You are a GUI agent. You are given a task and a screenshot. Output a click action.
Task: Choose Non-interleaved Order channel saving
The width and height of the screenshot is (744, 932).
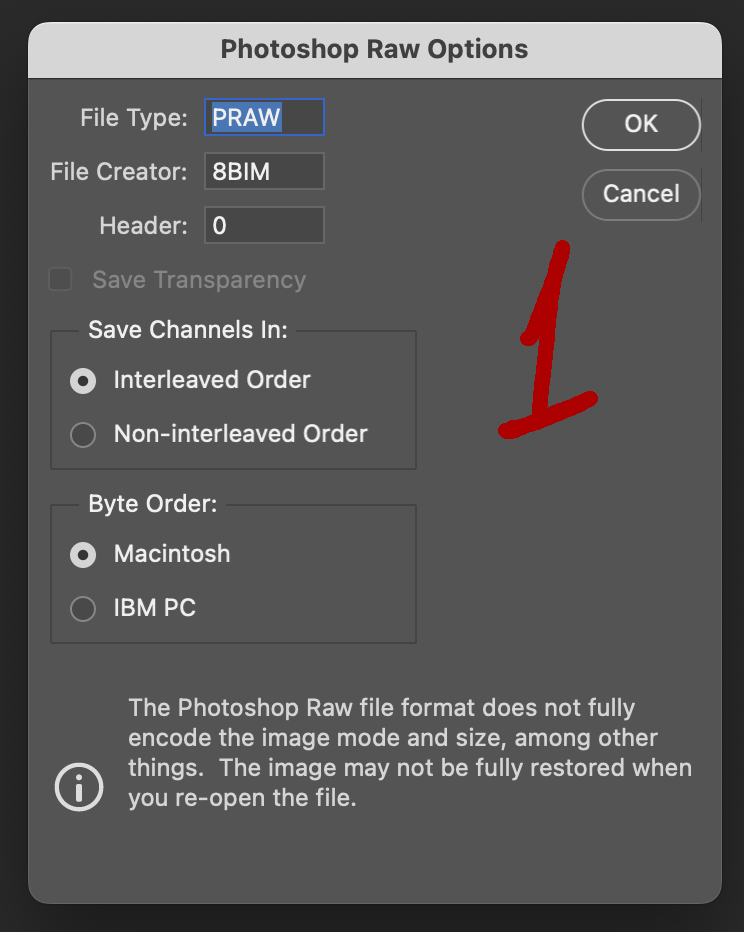(x=83, y=435)
